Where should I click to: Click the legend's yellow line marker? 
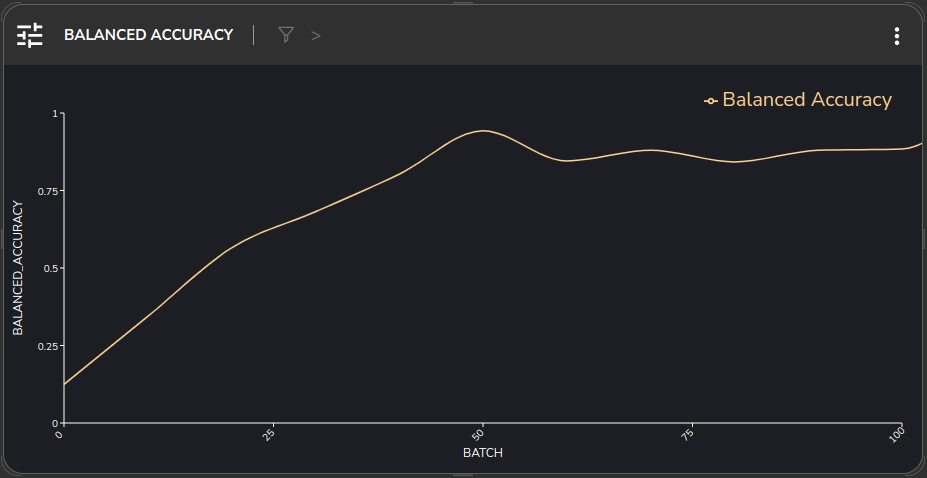(710, 101)
